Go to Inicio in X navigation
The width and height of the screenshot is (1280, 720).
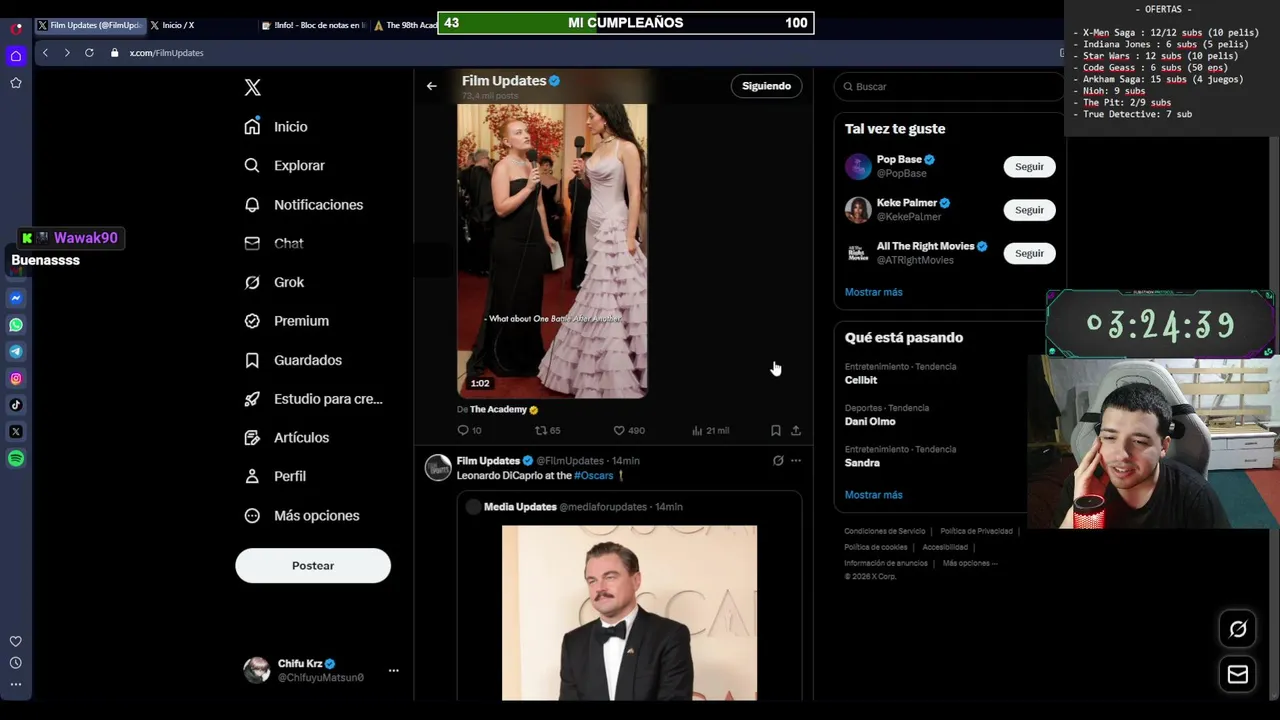[277, 127]
